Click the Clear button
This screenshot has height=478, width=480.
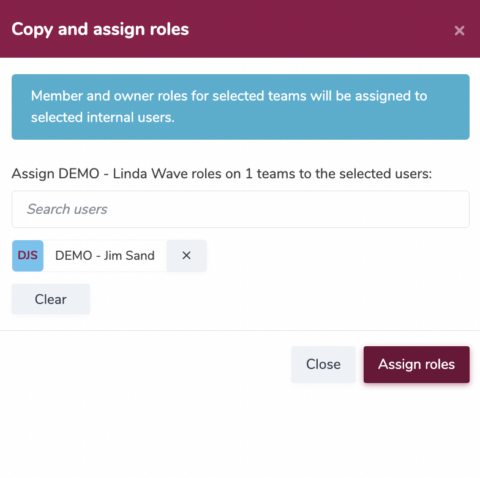coord(51,299)
